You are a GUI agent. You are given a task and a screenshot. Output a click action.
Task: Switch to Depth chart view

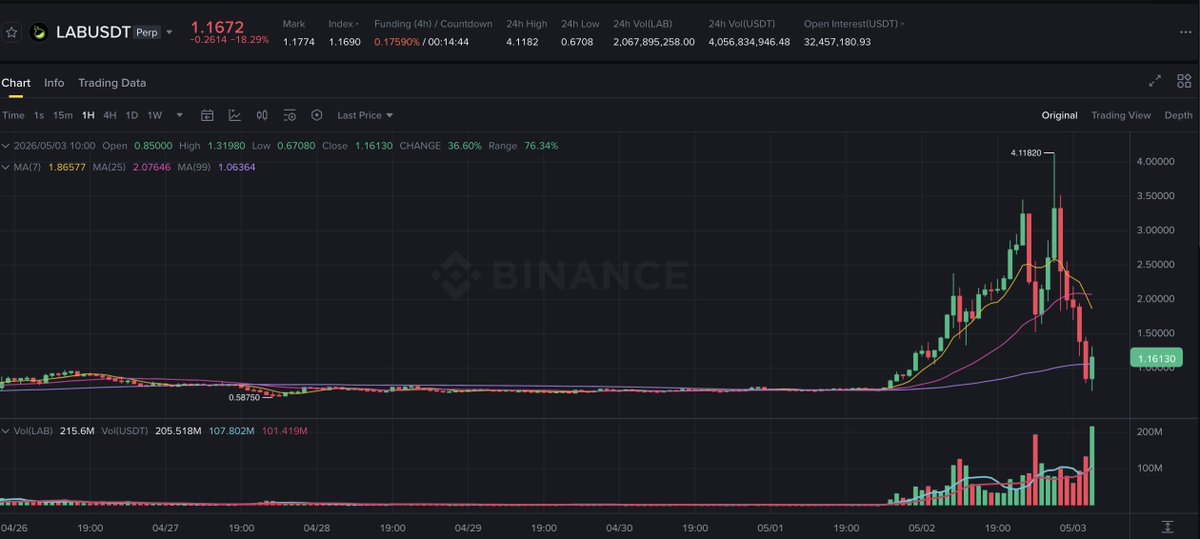coord(1178,115)
